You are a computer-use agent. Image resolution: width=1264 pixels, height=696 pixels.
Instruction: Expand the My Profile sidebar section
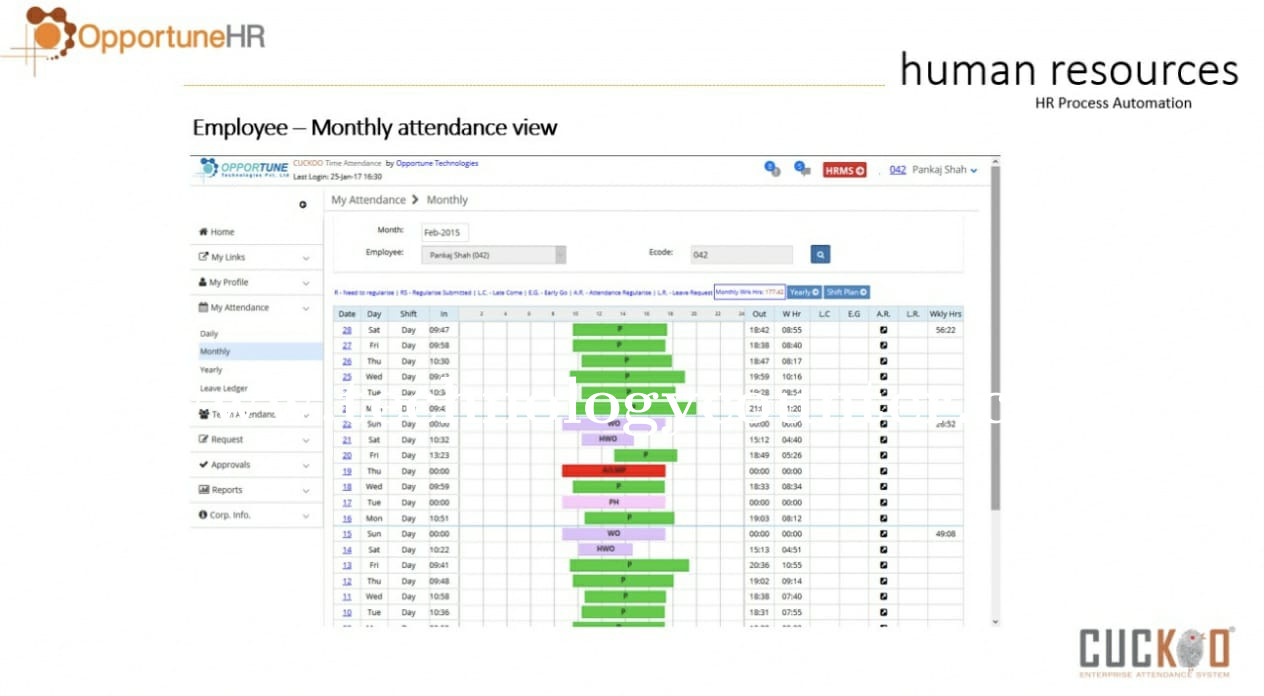pyautogui.click(x=256, y=283)
